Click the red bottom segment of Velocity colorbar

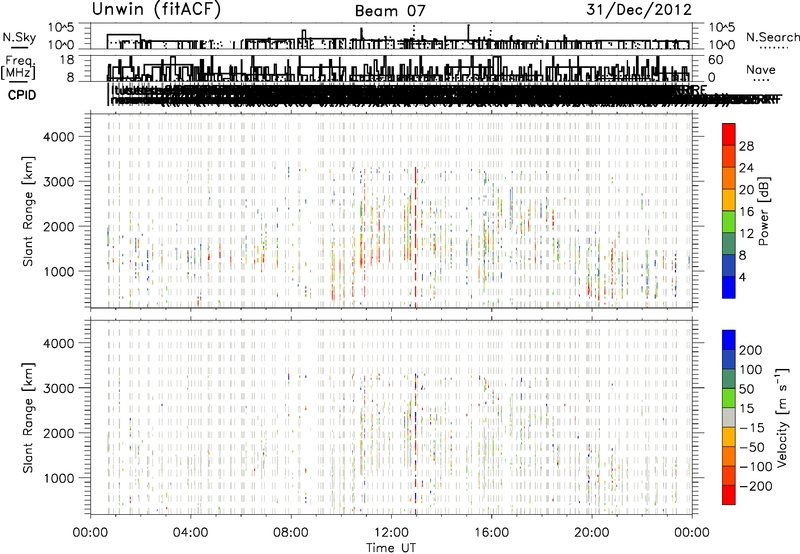[729, 495]
